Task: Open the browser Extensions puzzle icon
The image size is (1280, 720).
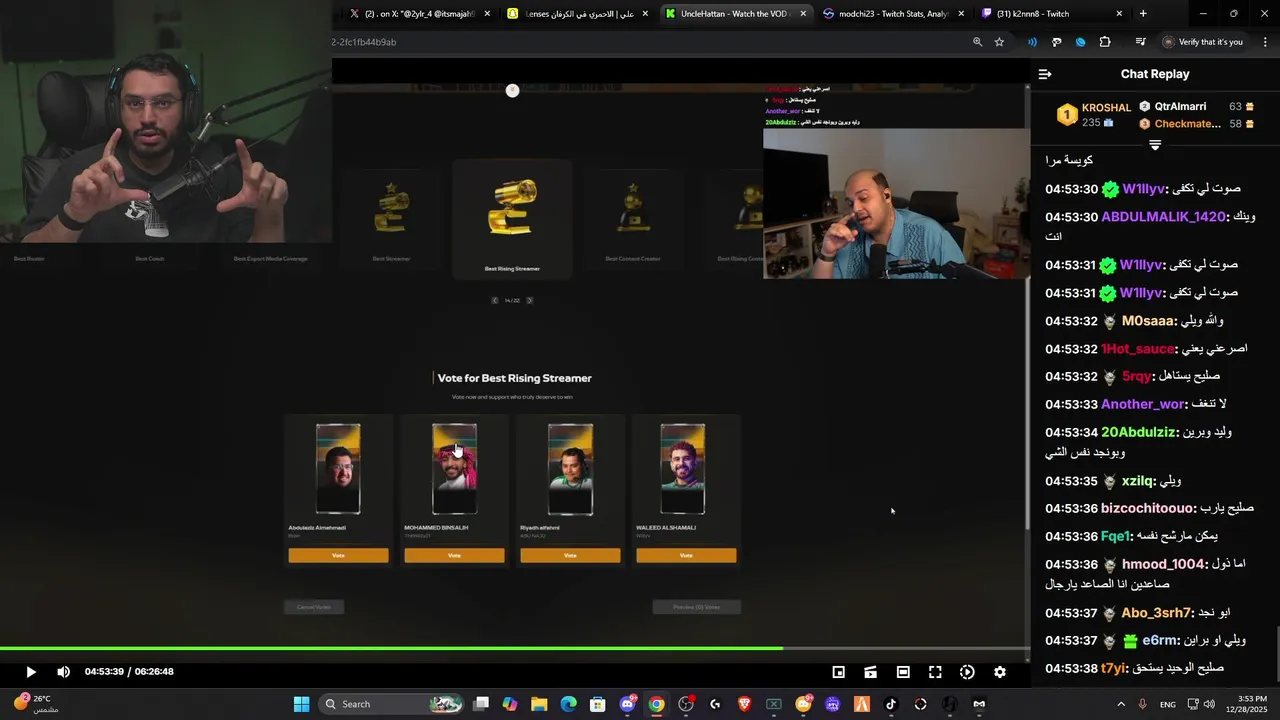Action: [1105, 42]
